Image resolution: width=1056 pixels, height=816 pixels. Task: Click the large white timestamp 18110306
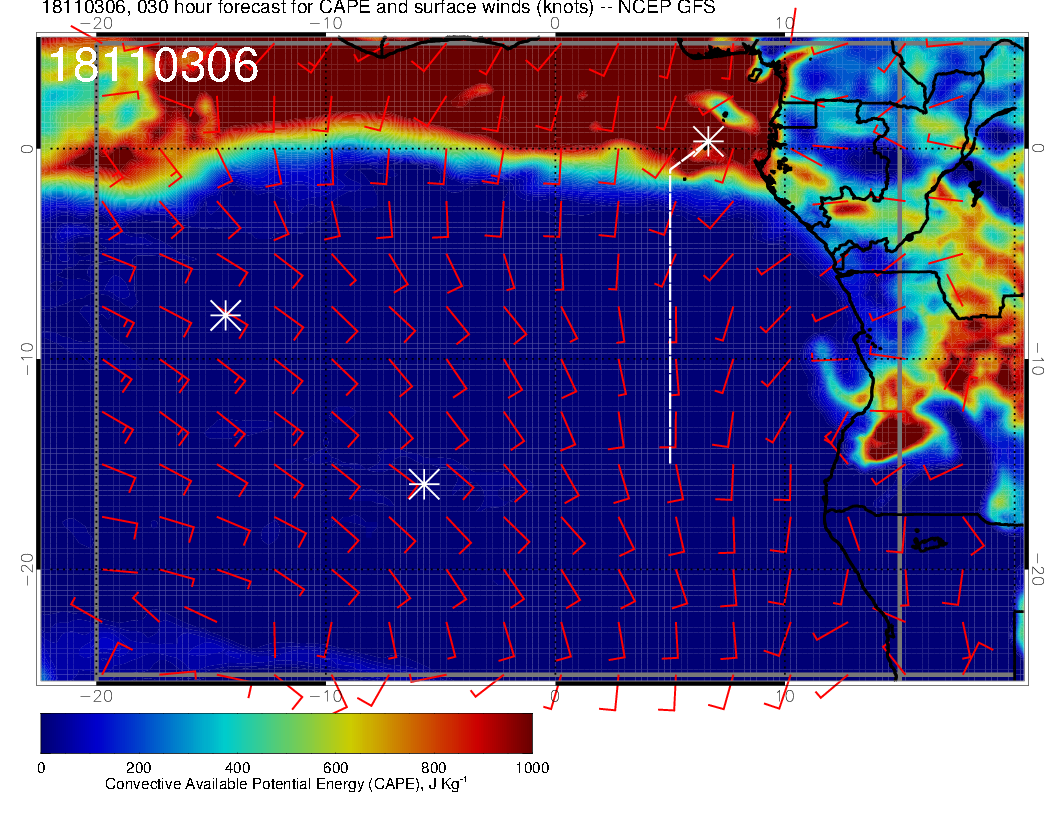point(153,66)
